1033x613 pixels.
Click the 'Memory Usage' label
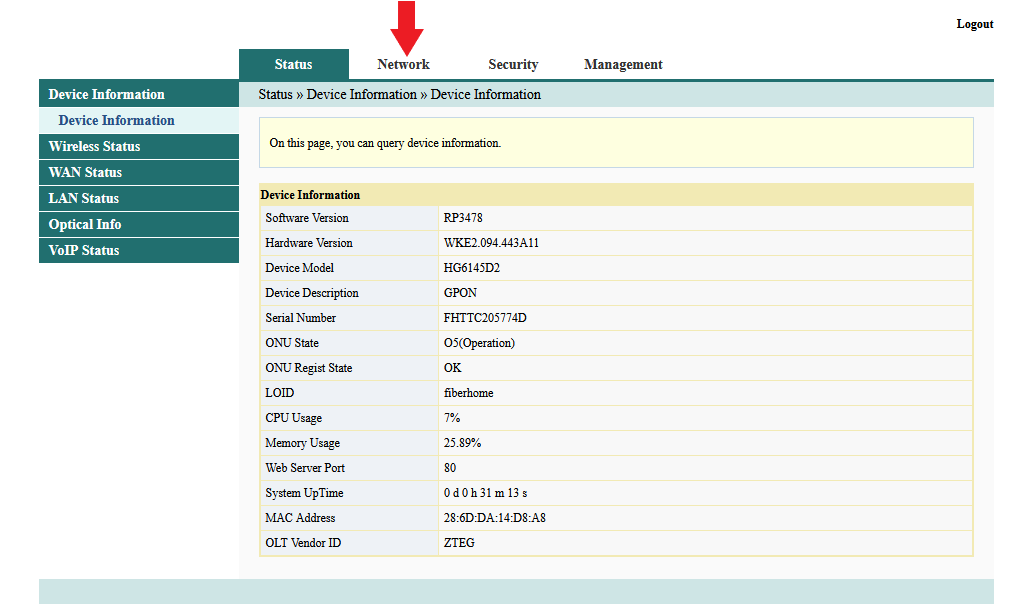click(303, 444)
